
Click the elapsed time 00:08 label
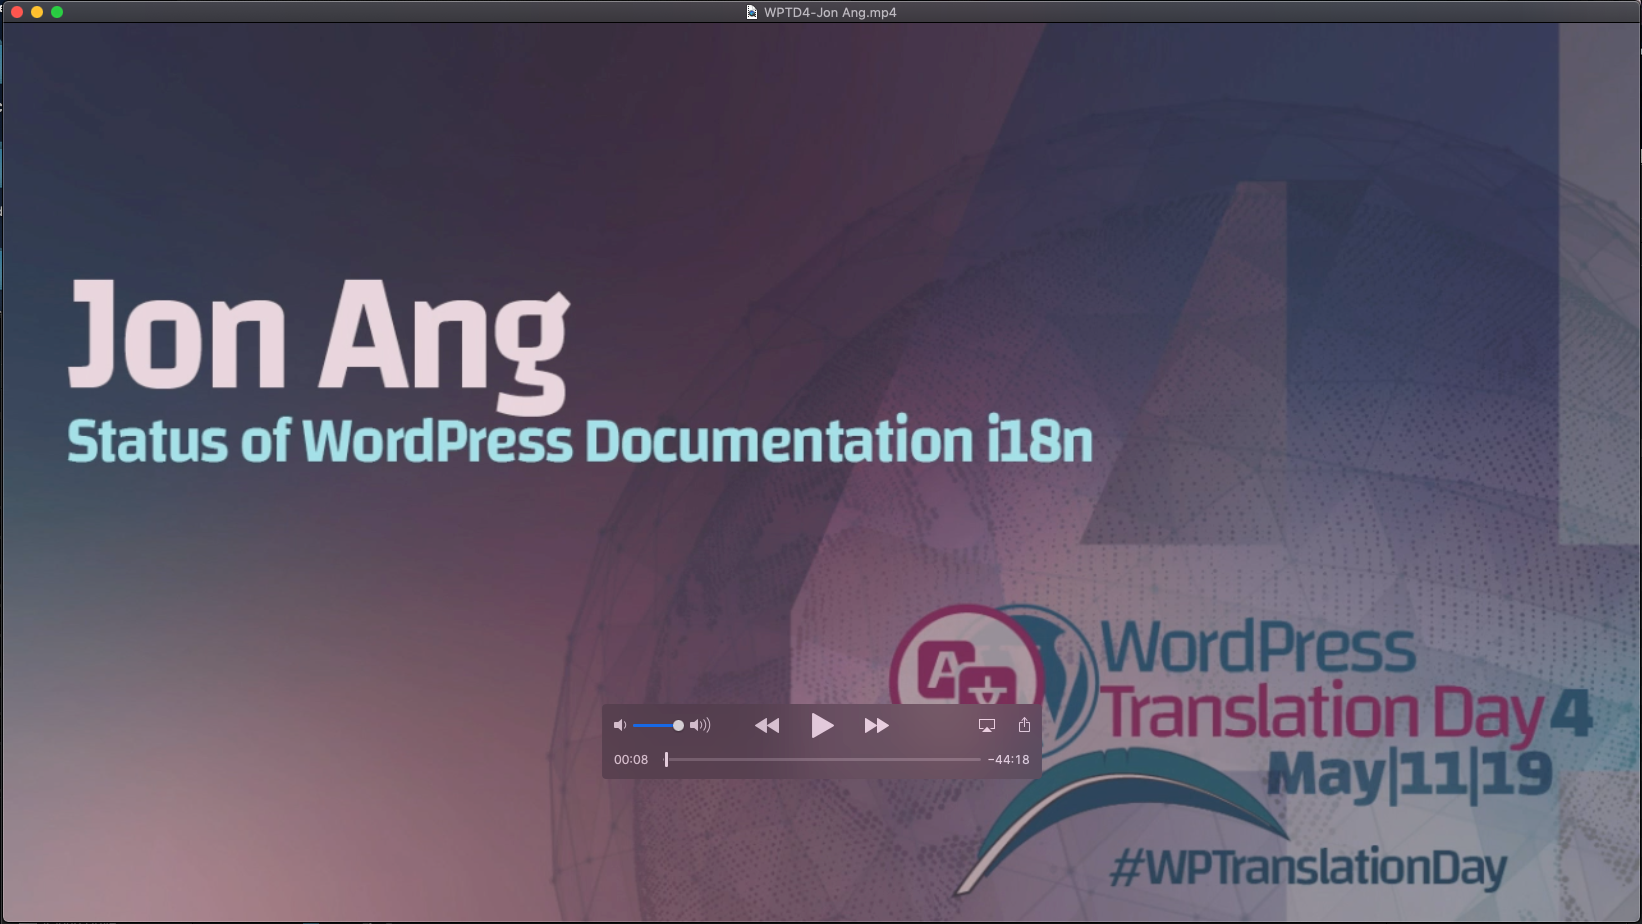(631, 760)
